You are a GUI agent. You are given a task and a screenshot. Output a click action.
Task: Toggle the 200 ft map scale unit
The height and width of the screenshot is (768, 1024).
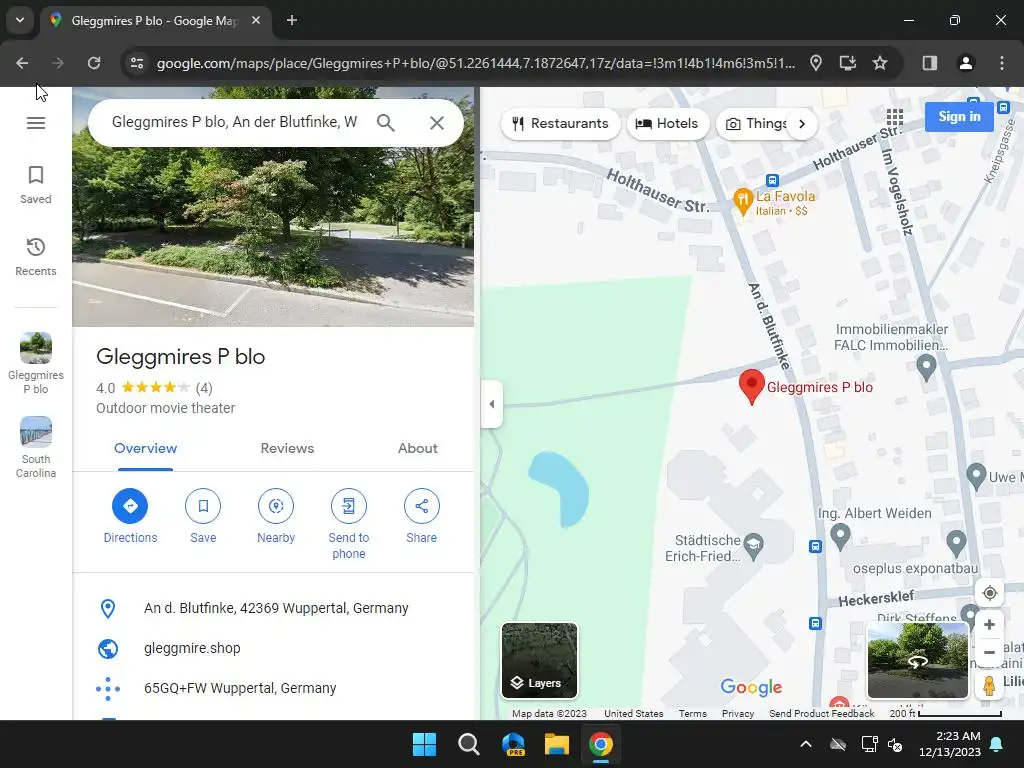[x=945, y=714]
